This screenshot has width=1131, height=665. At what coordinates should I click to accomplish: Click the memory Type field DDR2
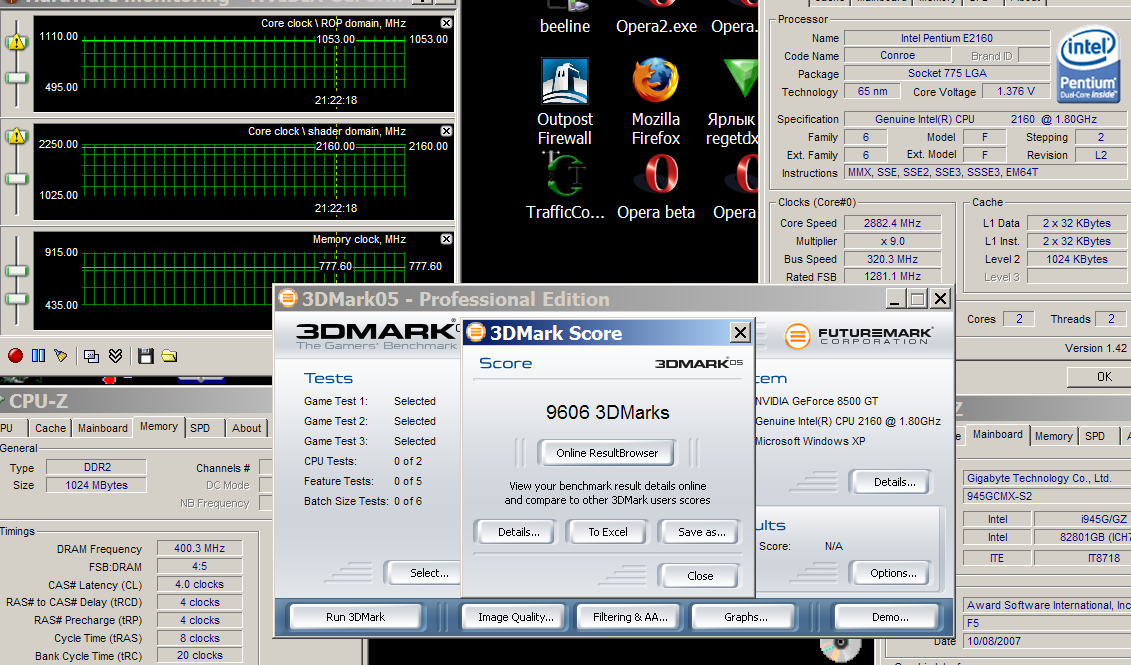[x=97, y=467]
